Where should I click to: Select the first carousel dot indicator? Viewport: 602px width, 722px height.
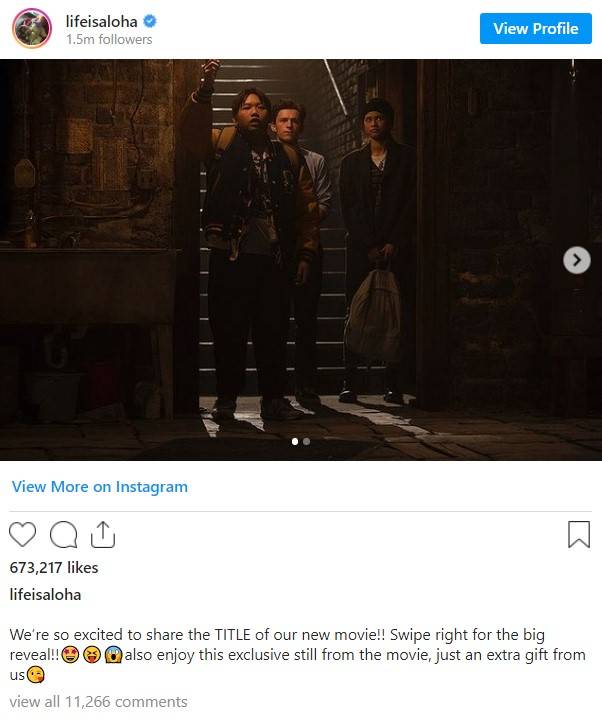click(x=295, y=442)
